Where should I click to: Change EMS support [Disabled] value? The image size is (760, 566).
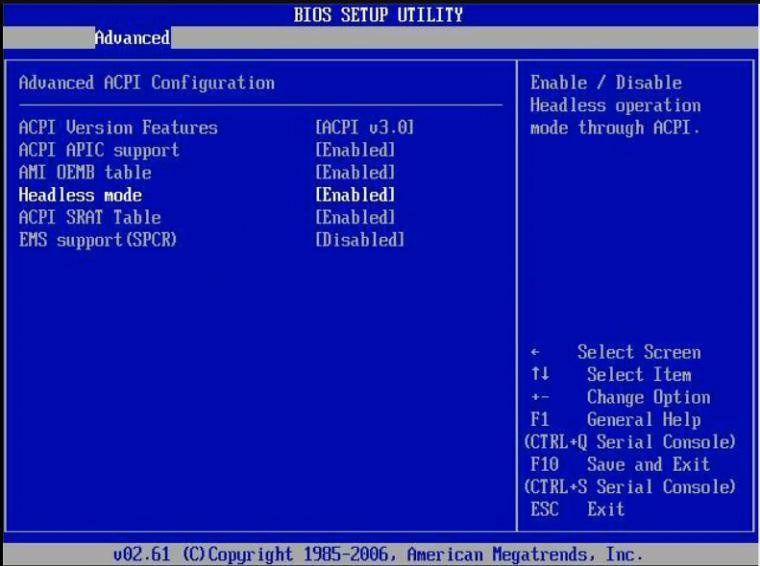tap(360, 240)
